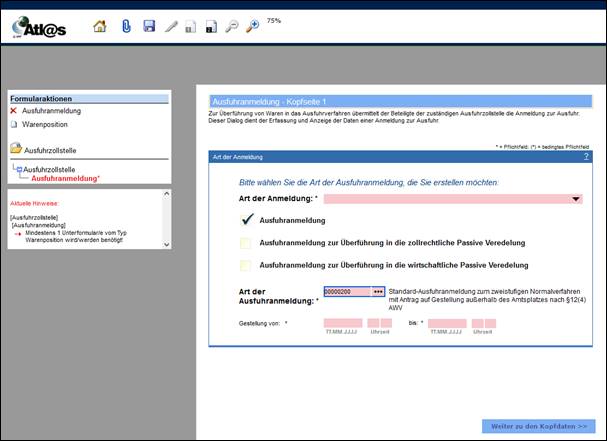
Task: Go to home via house icon
Action: (100, 26)
